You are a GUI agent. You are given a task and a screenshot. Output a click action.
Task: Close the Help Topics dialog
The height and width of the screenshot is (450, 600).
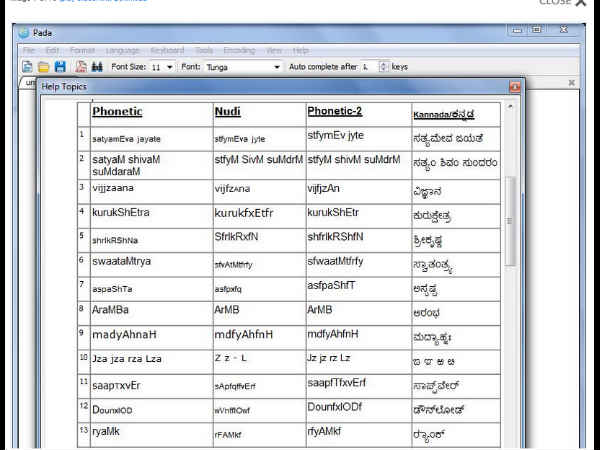tap(515, 87)
